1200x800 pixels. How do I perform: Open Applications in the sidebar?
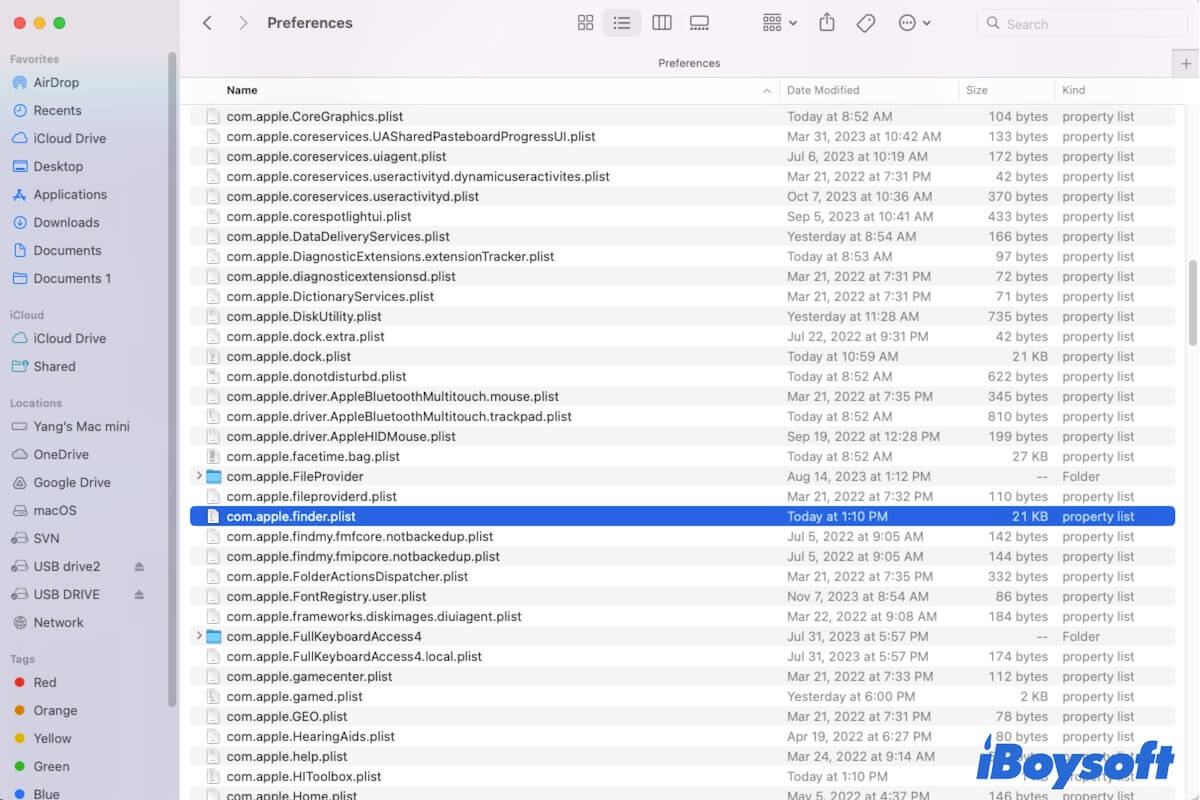pyautogui.click(x=70, y=195)
